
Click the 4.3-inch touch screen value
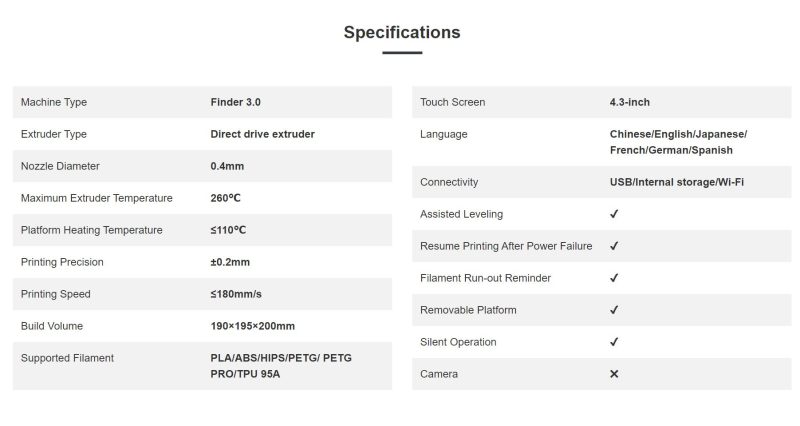tap(630, 102)
